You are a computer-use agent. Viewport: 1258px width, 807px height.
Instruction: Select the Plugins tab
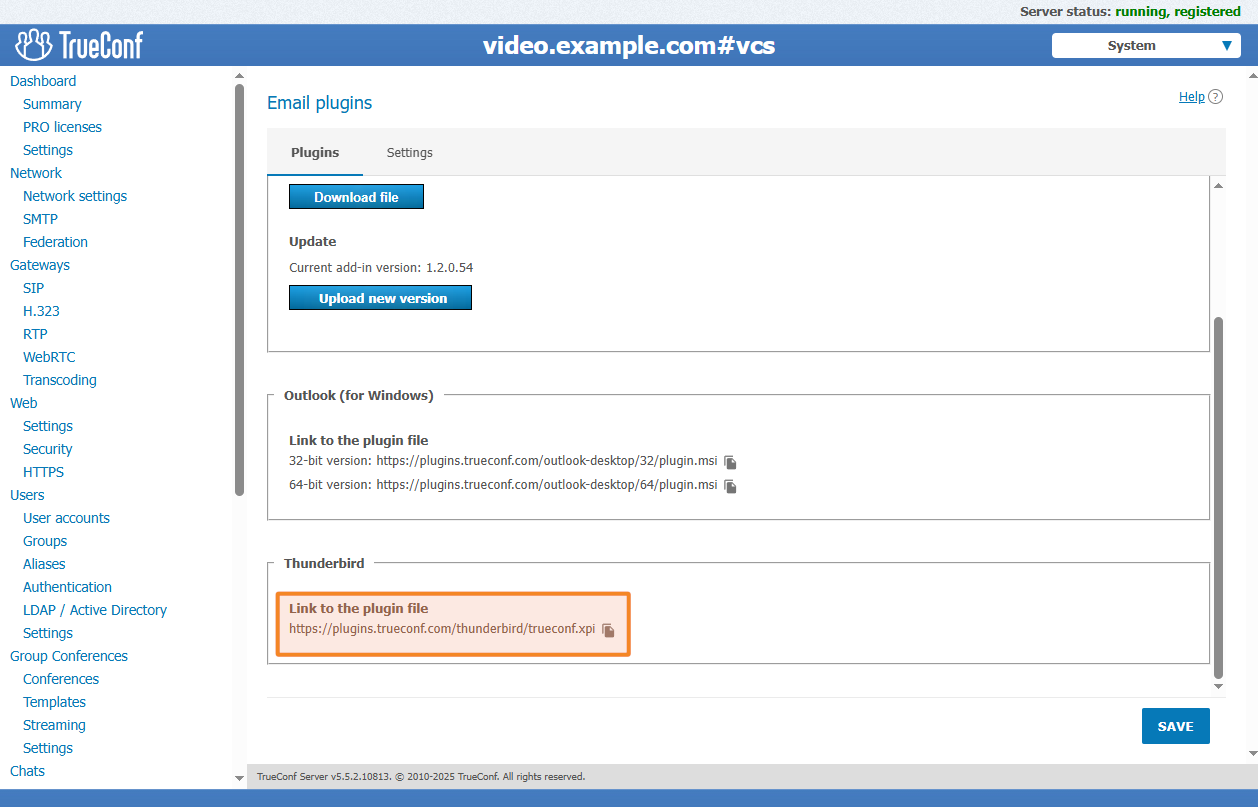click(315, 153)
